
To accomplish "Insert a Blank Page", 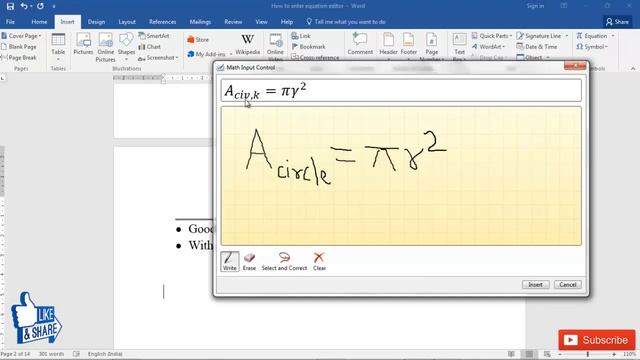I will click(x=19, y=47).
